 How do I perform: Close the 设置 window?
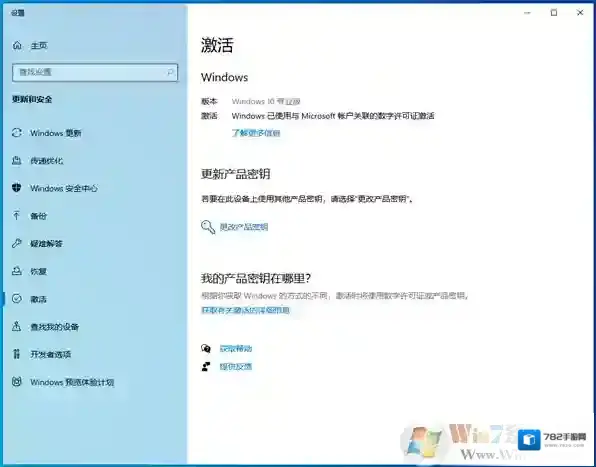580,13
